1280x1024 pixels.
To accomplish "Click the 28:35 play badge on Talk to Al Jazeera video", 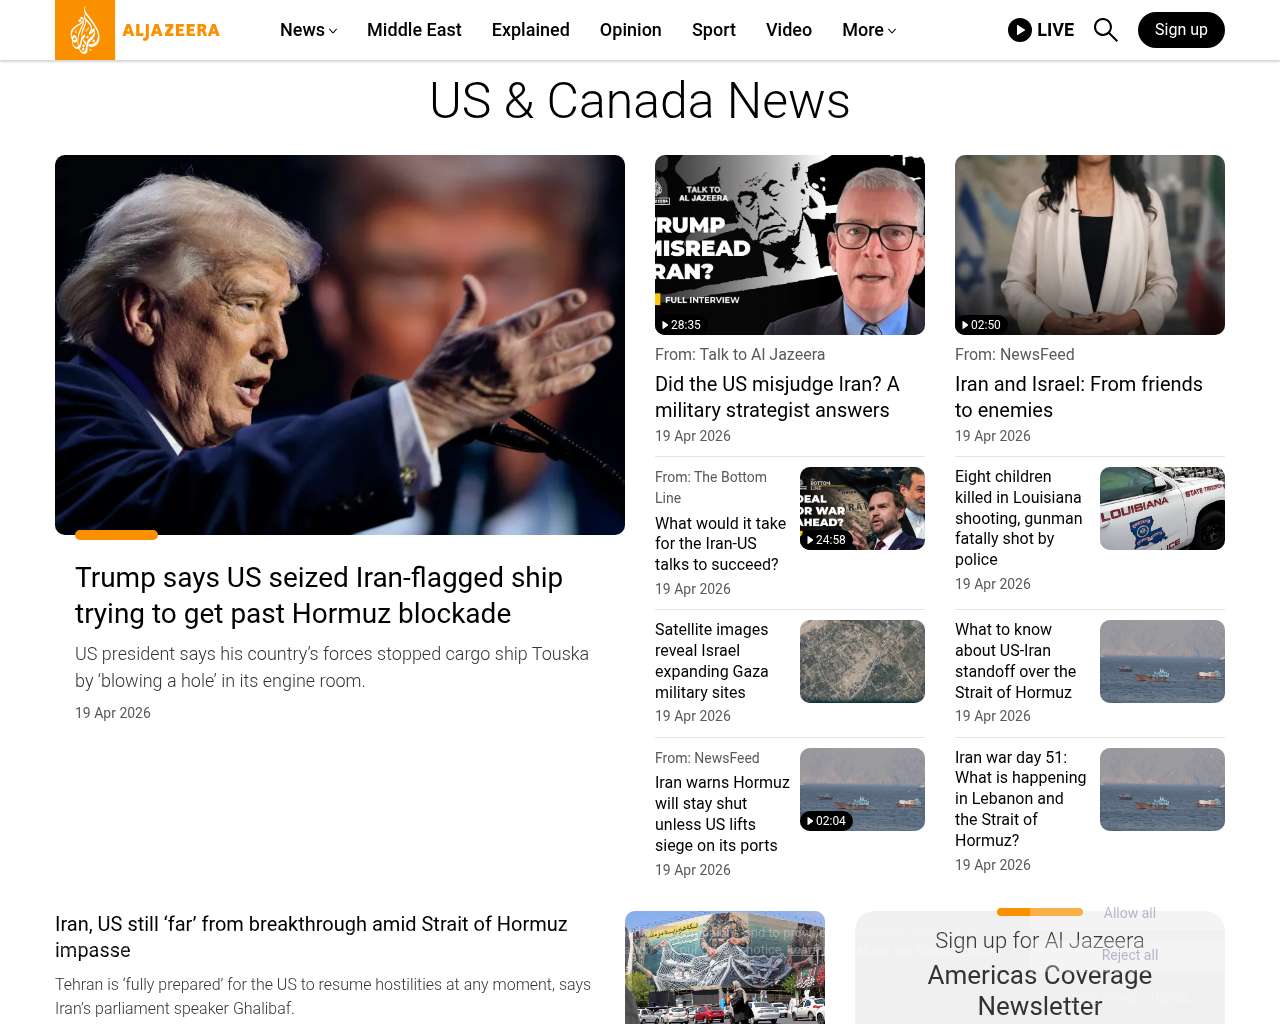I will (681, 325).
